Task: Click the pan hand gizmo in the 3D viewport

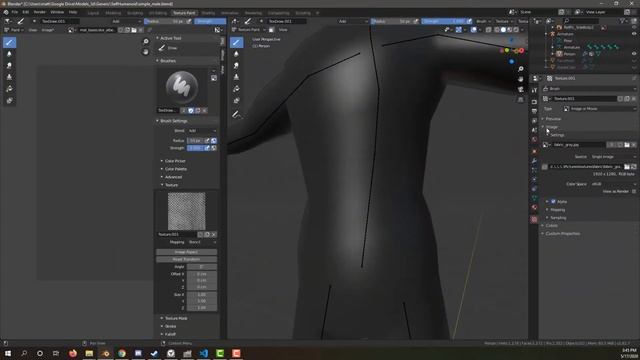Action: click(x=521, y=79)
